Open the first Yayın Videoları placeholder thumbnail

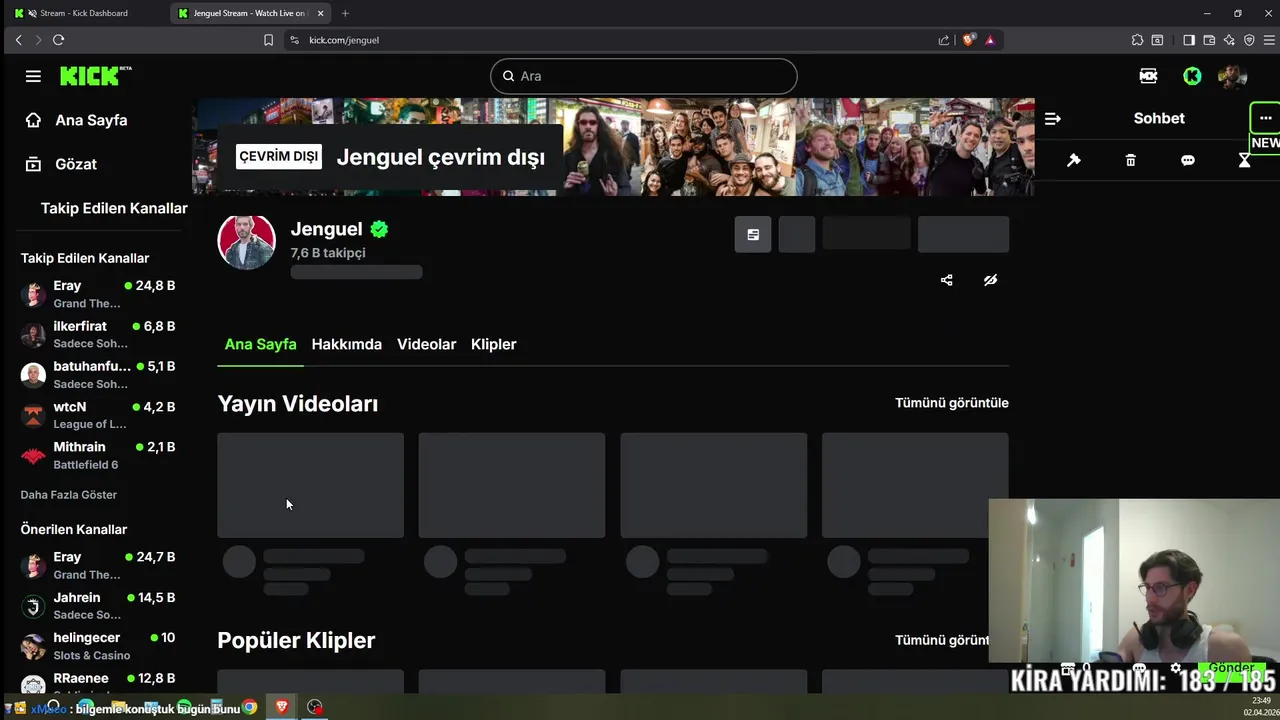pos(311,485)
